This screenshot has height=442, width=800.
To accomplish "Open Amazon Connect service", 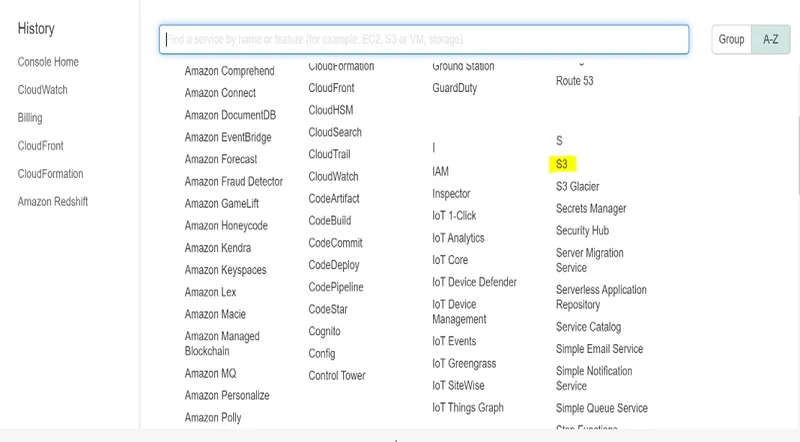I will [x=220, y=93].
